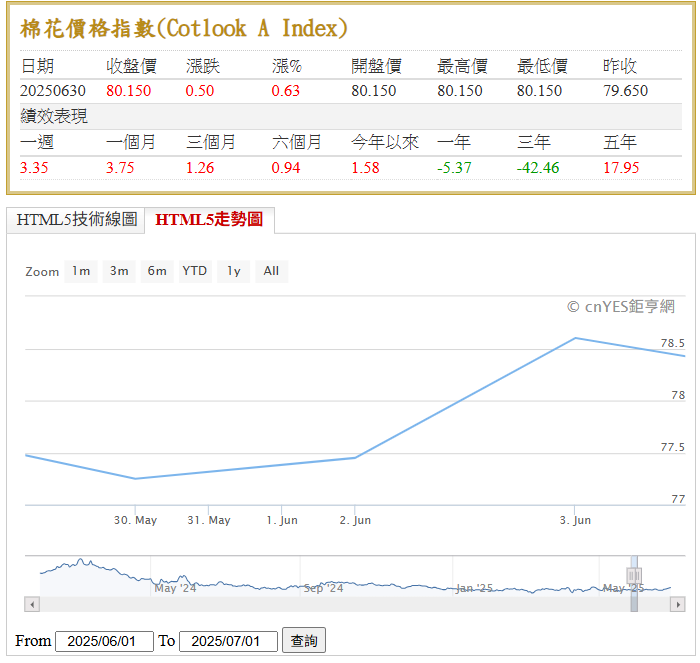Click the 2. Jun axis label
Screen dimensions: 700x663
click(x=355, y=520)
